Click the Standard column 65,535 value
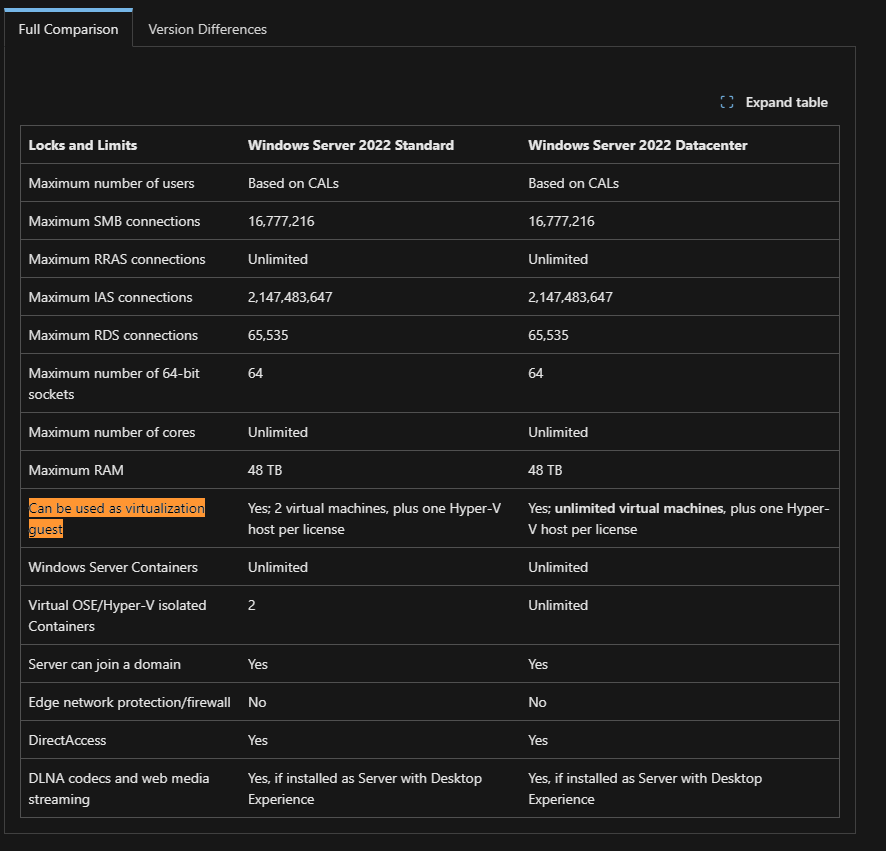This screenshot has height=851, width=886. [x=268, y=335]
